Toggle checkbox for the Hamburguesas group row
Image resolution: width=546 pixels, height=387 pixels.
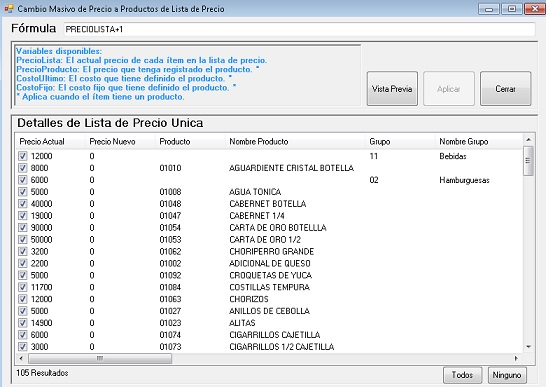point(23,180)
